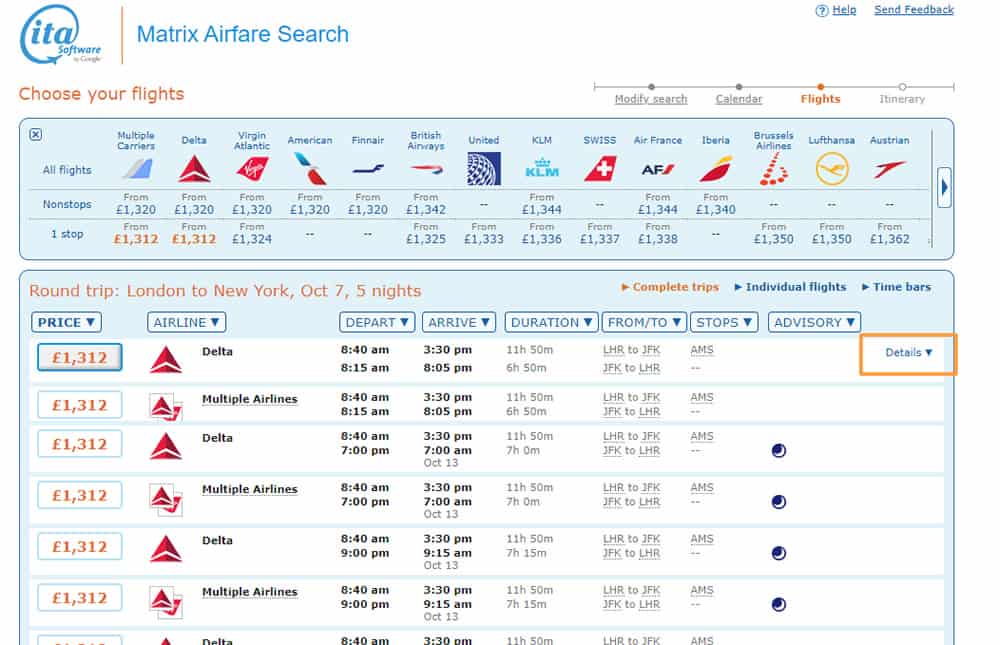The image size is (1000, 645).
Task: Select the Finnair logo in the matrix
Action: (368, 169)
